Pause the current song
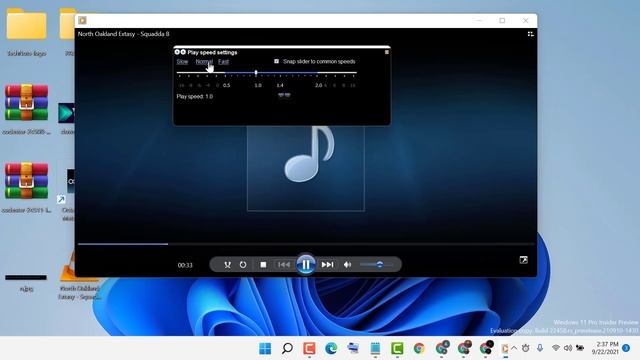Screen dimensions: 640x360 coord(306,265)
